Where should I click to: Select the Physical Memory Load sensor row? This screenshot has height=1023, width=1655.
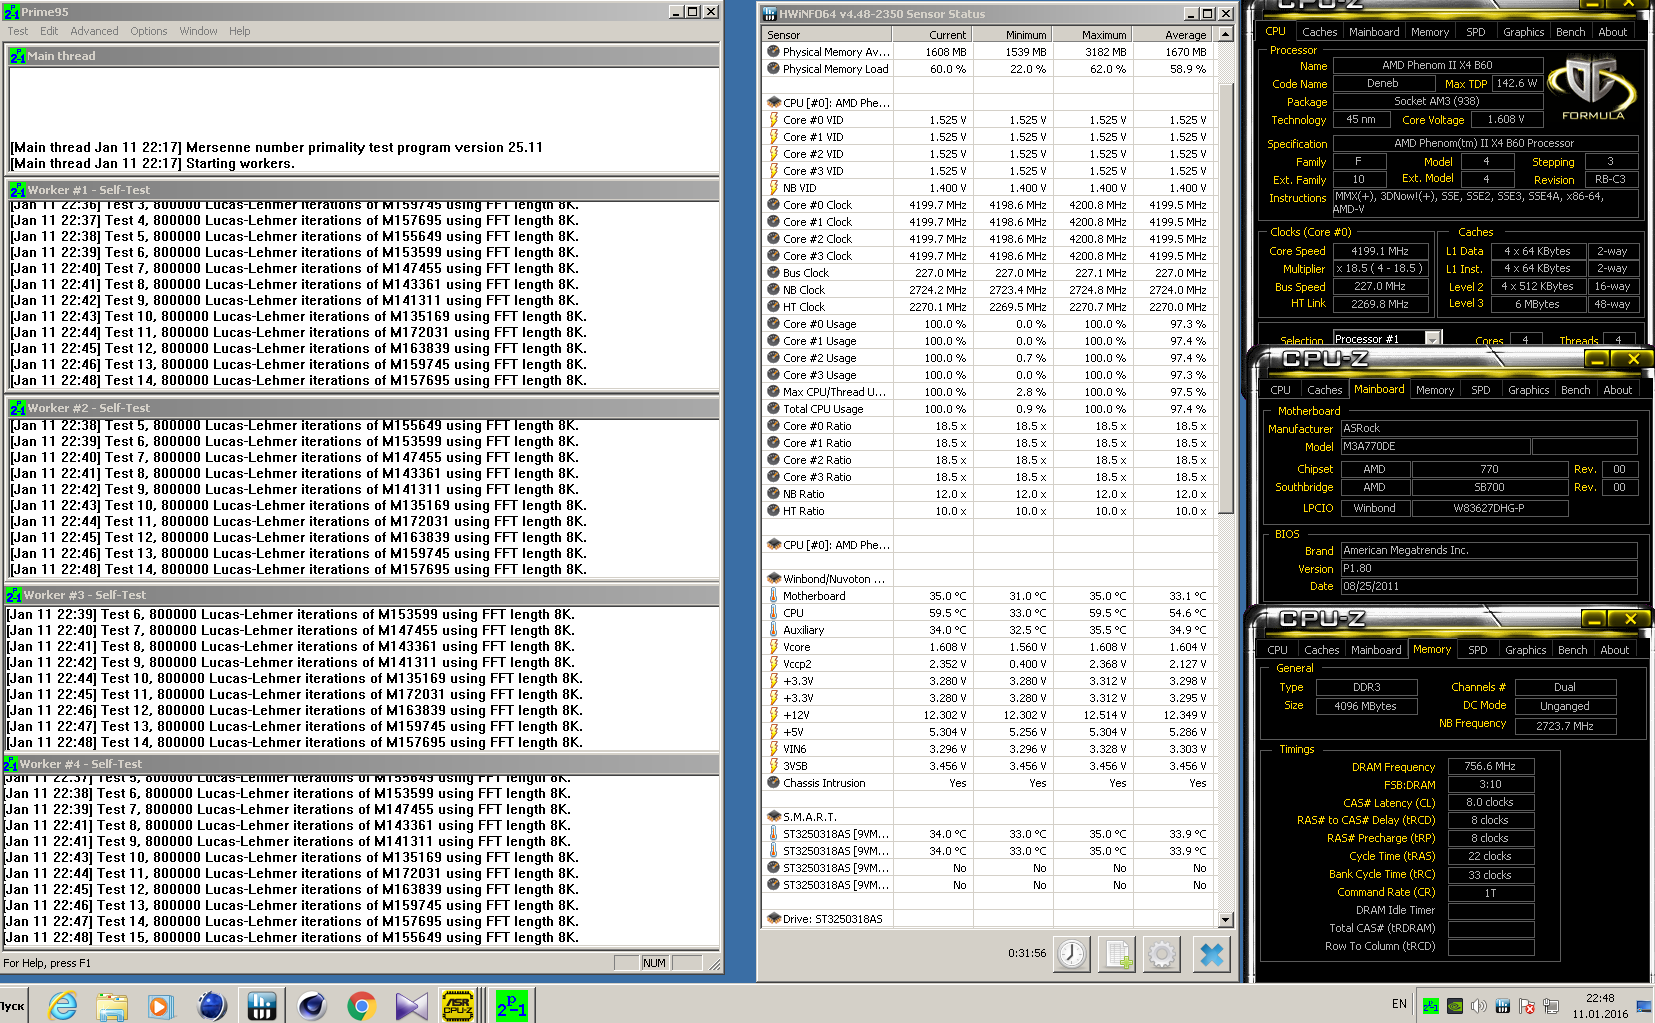pos(988,69)
